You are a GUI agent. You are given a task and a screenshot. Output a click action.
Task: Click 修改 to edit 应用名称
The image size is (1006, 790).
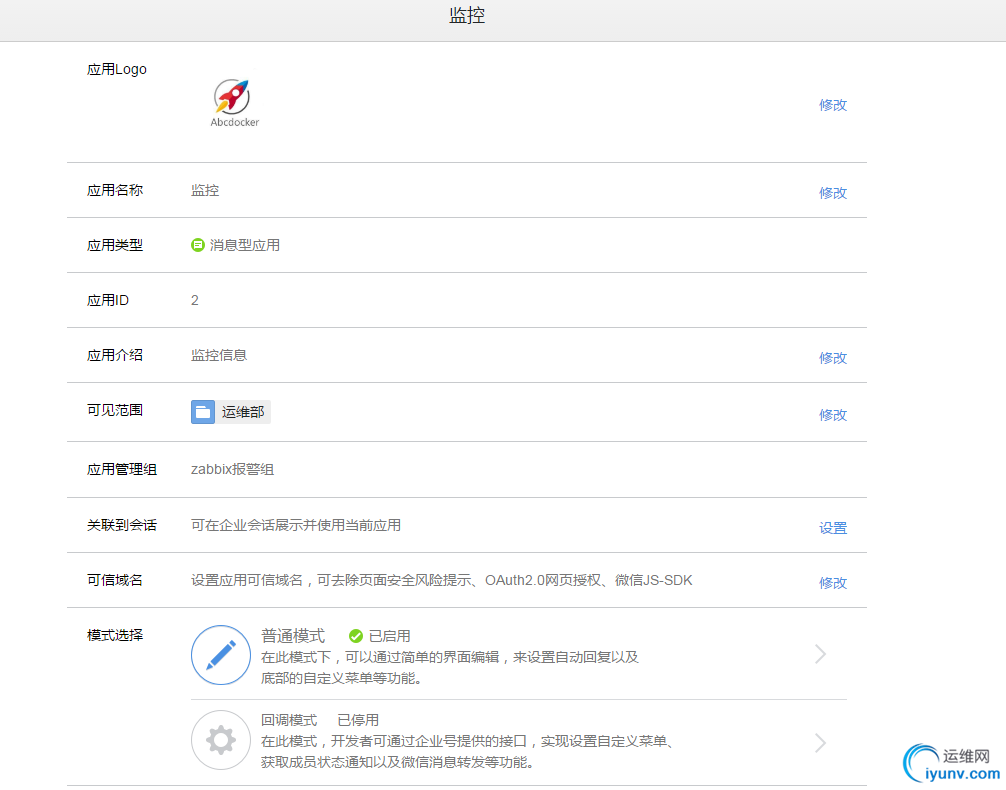point(833,192)
